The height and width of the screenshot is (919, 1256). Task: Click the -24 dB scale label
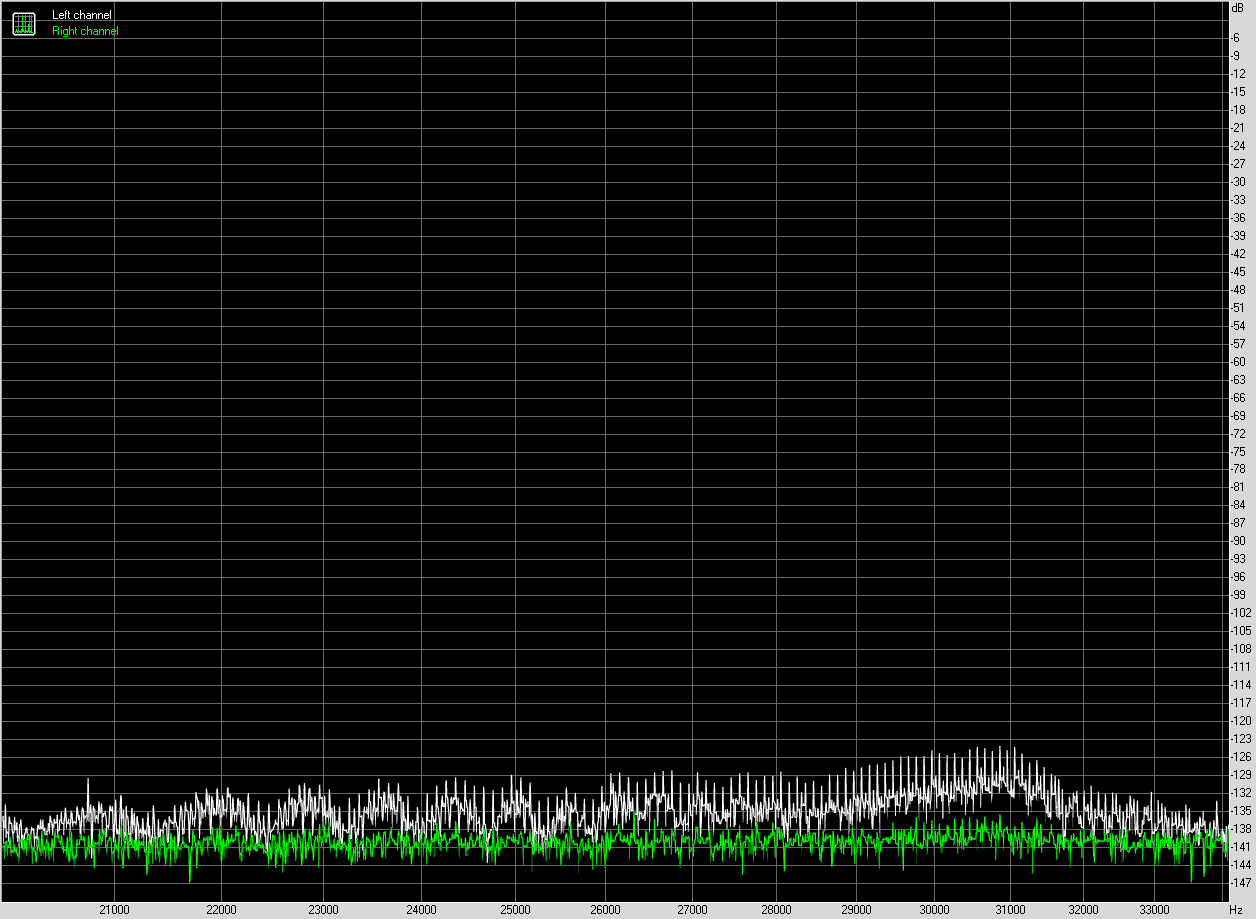1238,146
